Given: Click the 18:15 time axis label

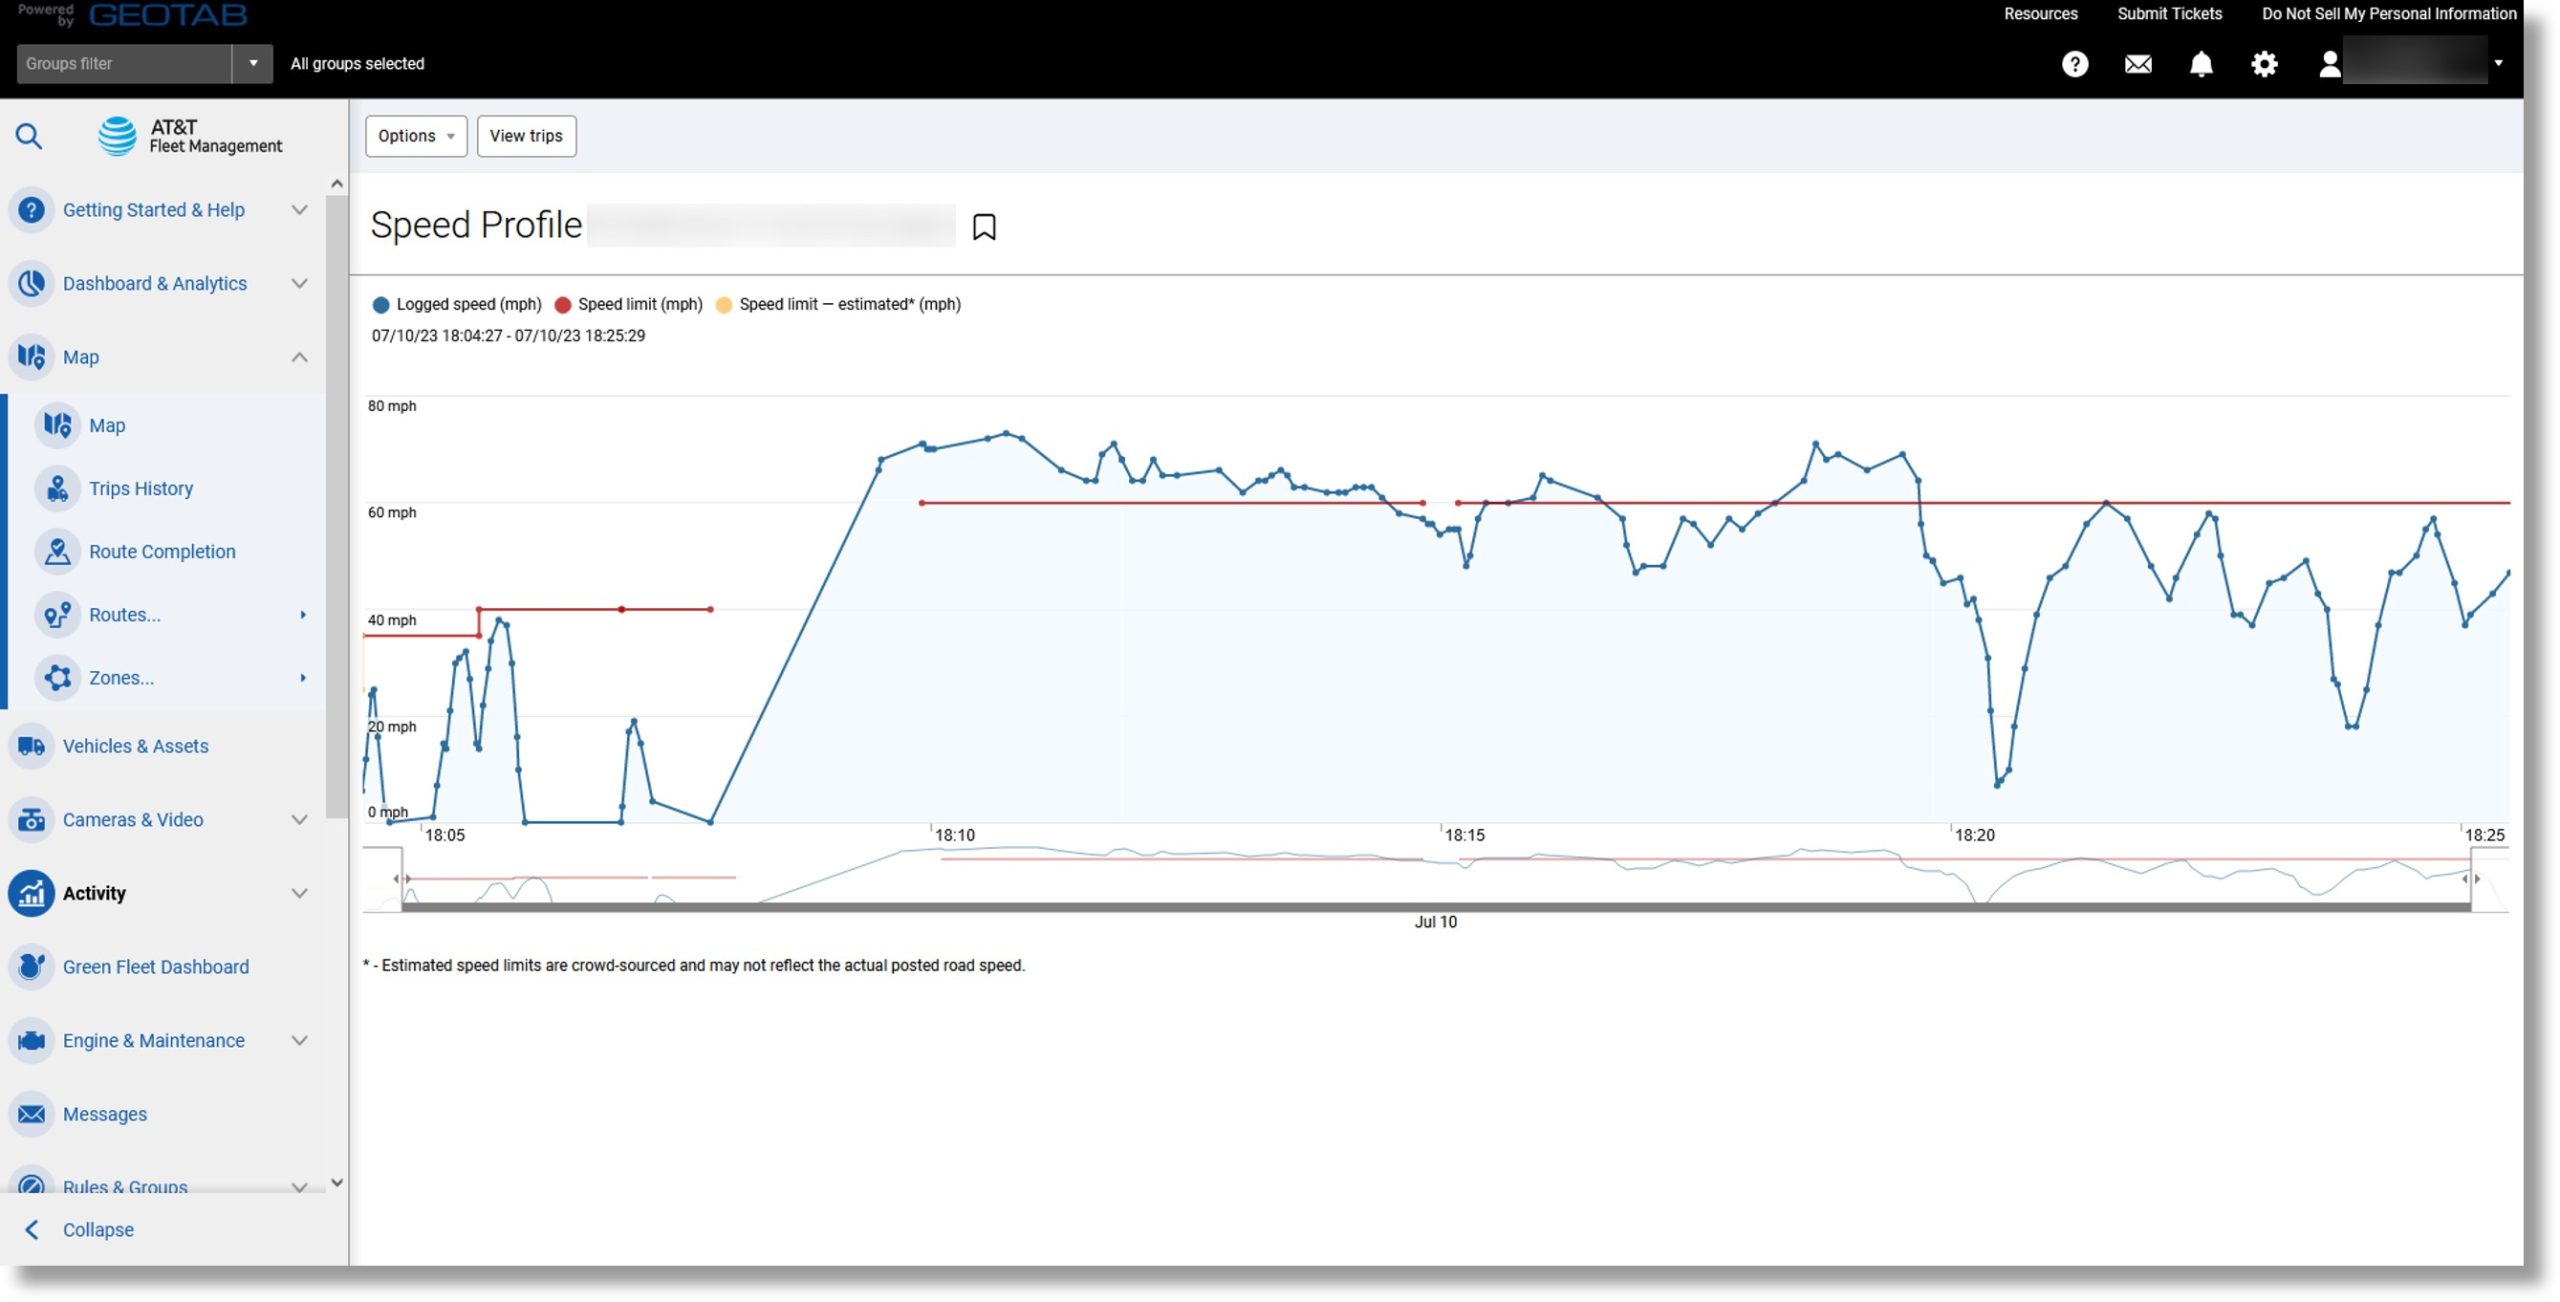Looking at the screenshot, I should (x=1465, y=835).
